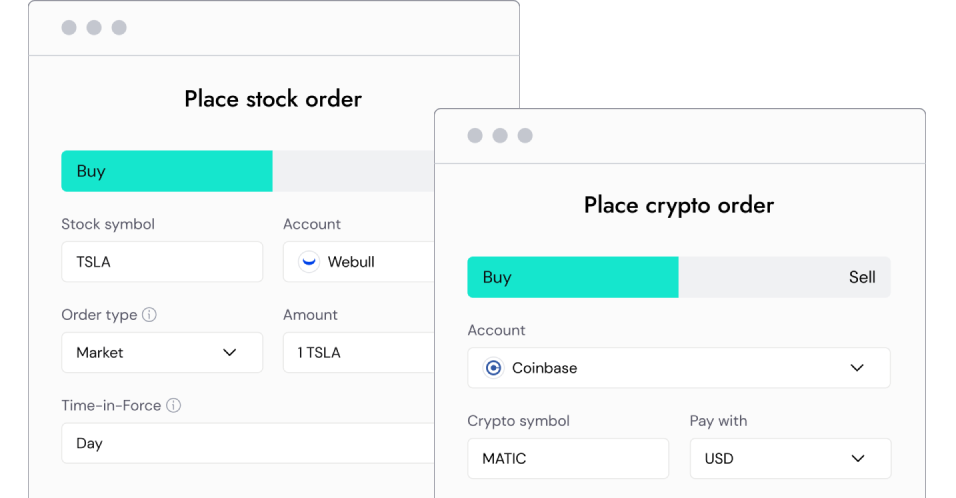Select Buy in the crypto order toggle
Image resolution: width=956 pixels, height=498 pixels.
click(x=573, y=277)
